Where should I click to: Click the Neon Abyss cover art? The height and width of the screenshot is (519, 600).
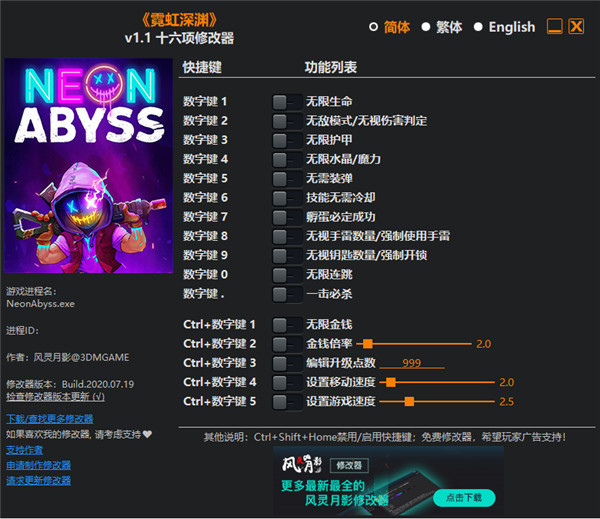click(x=88, y=166)
